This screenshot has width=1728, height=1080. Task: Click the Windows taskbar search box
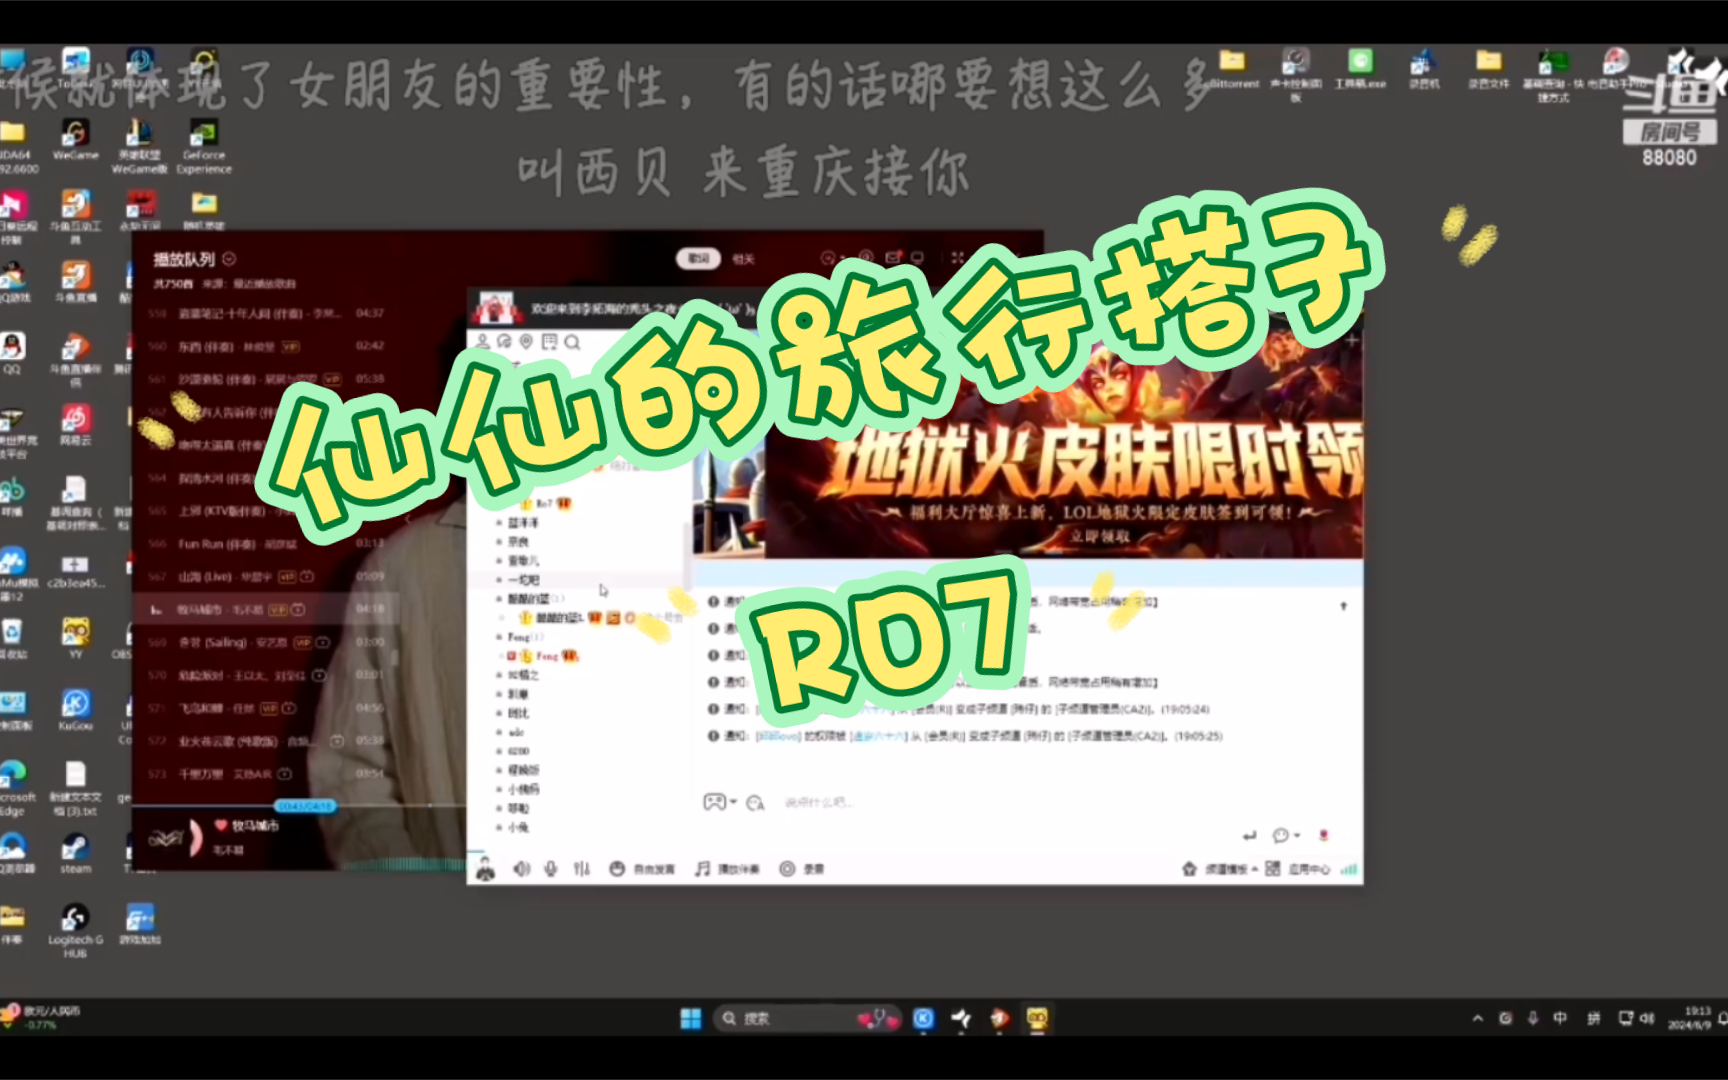pyautogui.click(x=807, y=1018)
